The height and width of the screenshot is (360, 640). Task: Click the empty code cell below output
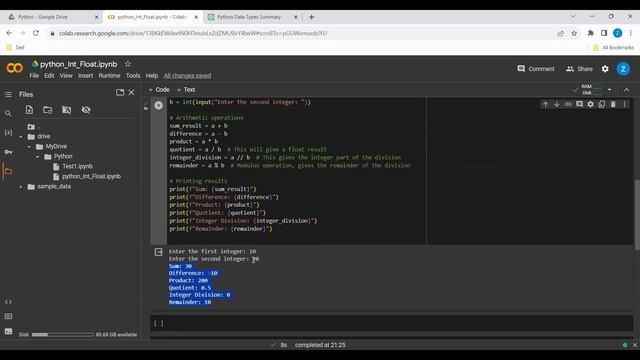(392, 323)
